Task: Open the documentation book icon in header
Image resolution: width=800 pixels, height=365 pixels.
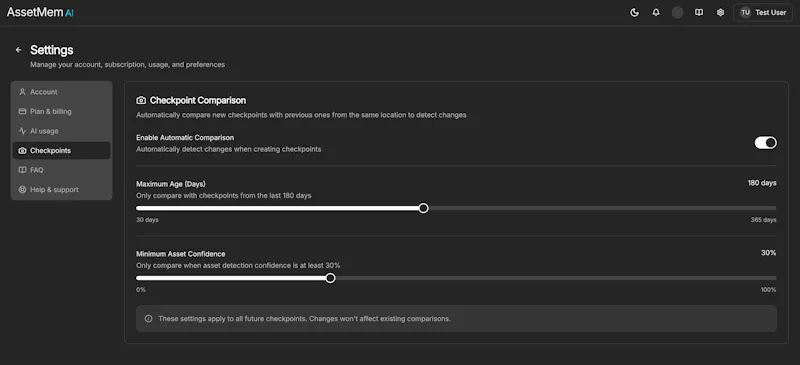Action: pyautogui.click(x=699, y=13)
